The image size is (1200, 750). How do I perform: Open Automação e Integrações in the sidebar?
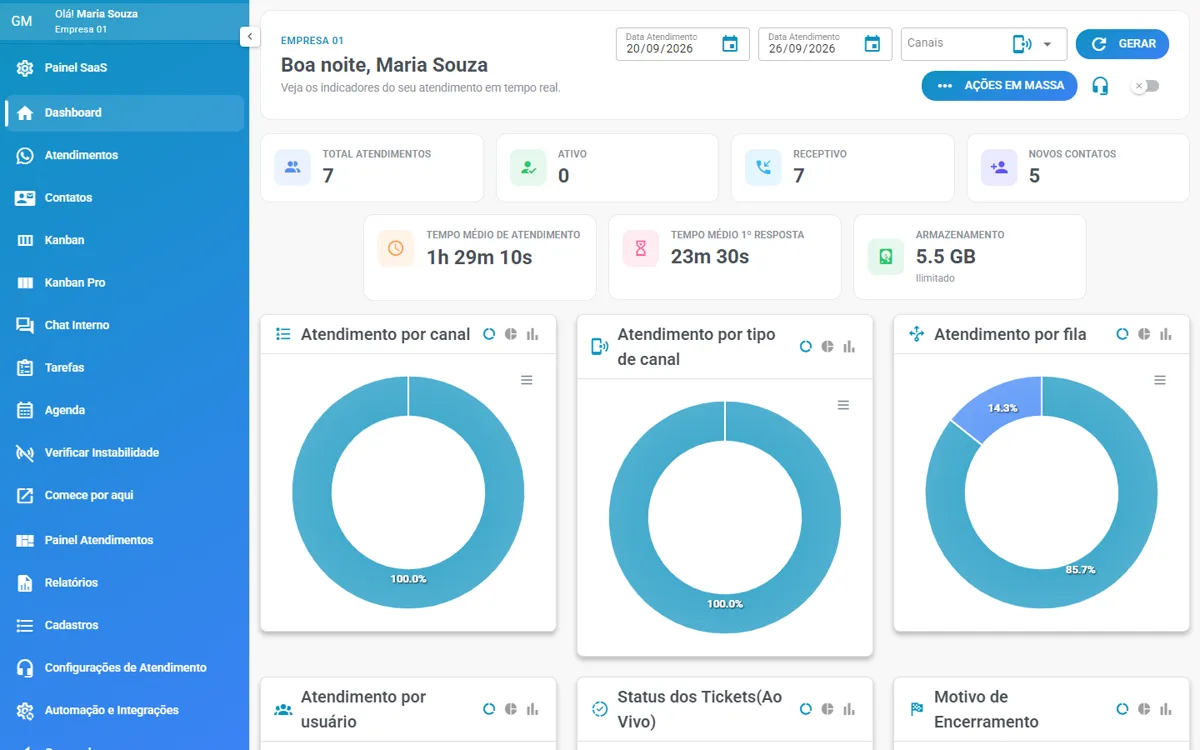124,710
